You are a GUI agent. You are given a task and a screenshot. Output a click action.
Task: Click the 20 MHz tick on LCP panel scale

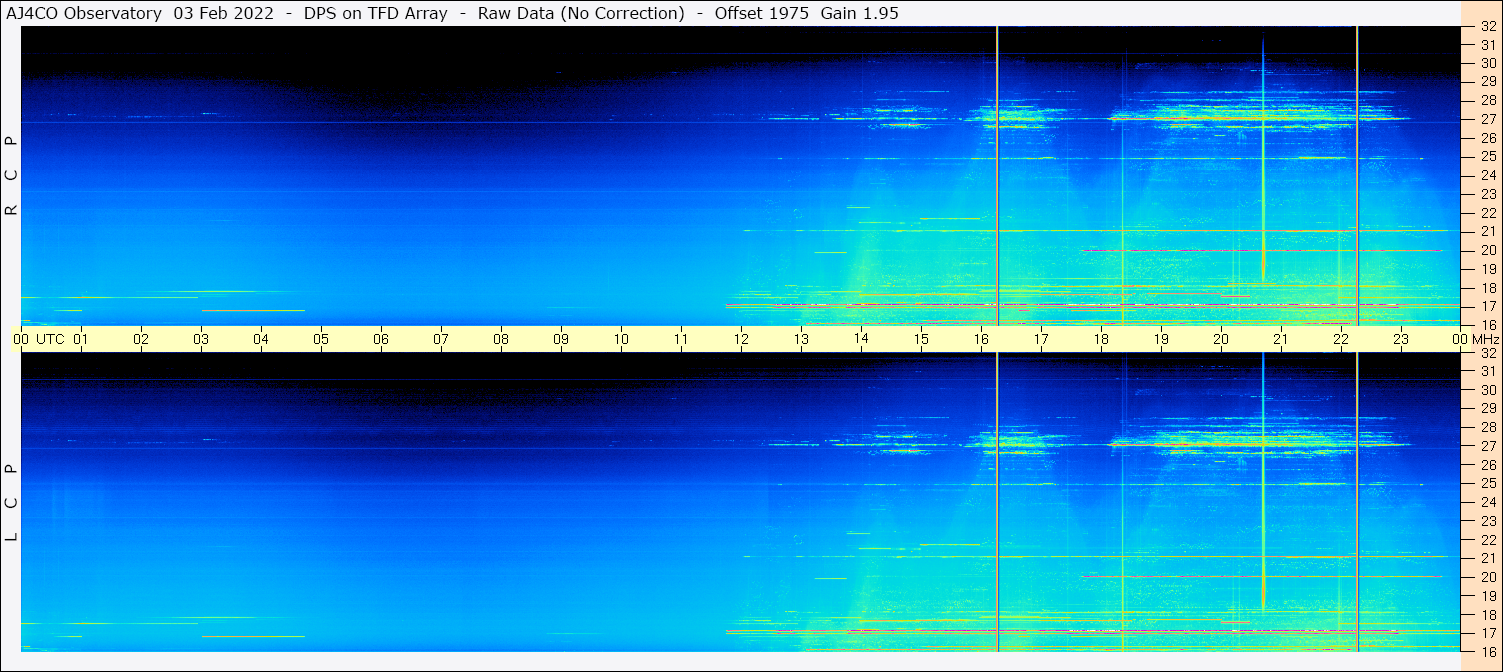tap(1488, 577)
